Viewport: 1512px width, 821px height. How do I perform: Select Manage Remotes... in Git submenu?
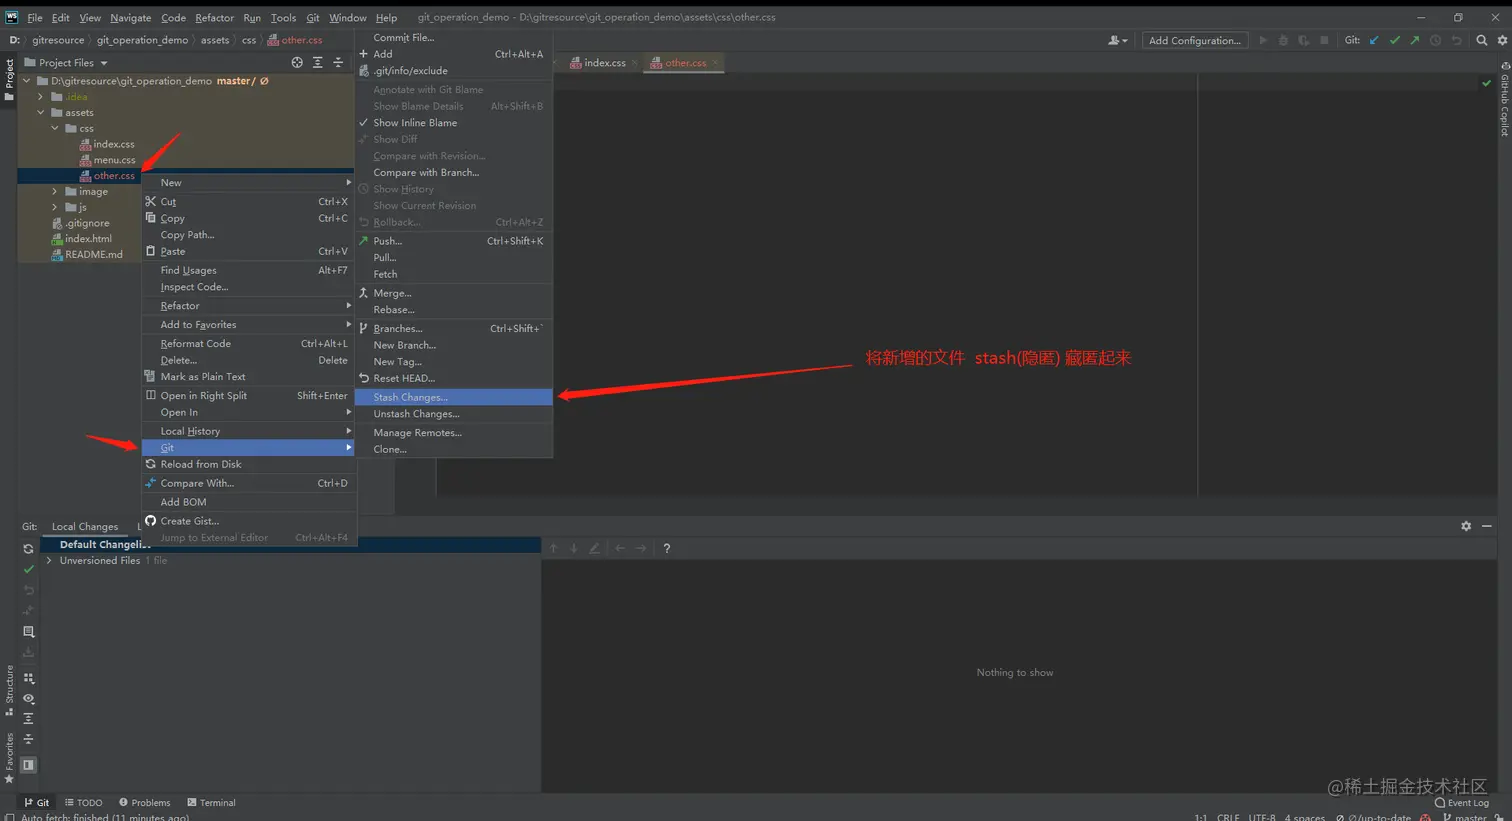[x=453, y=433]
